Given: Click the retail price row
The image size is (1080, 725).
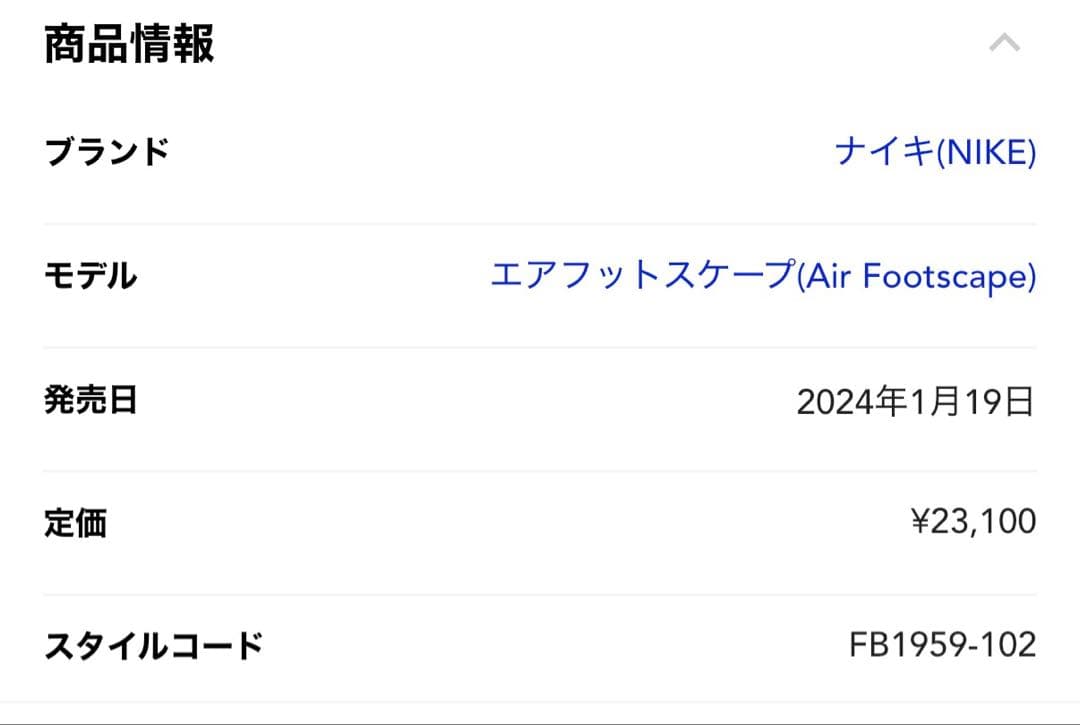Looking at the screenshot, I should [540, 522].
